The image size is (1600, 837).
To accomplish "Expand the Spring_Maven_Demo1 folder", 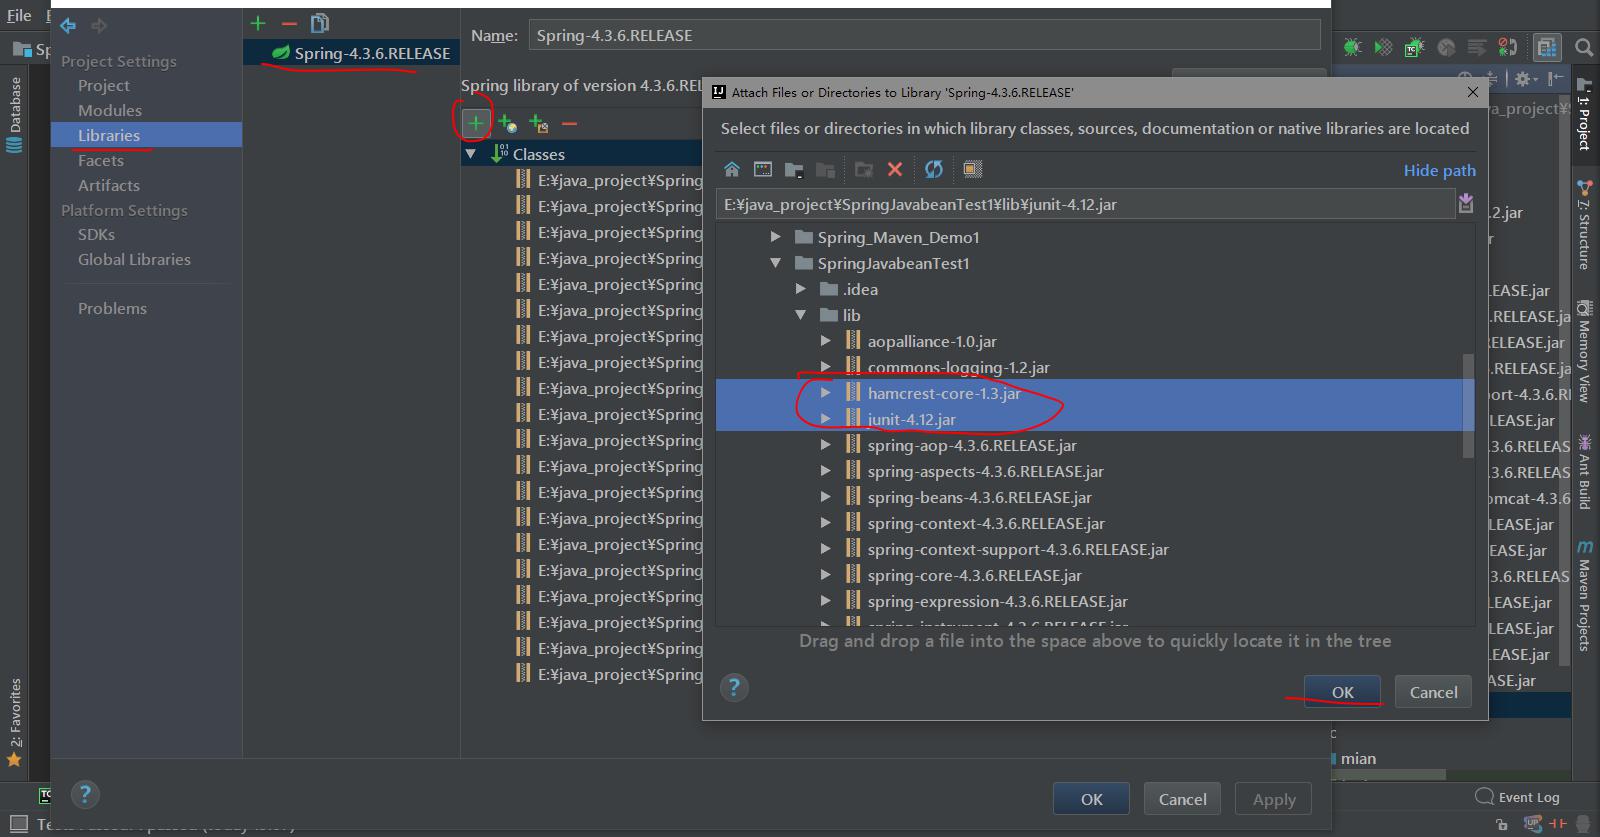I will click(x=775, y=237).
